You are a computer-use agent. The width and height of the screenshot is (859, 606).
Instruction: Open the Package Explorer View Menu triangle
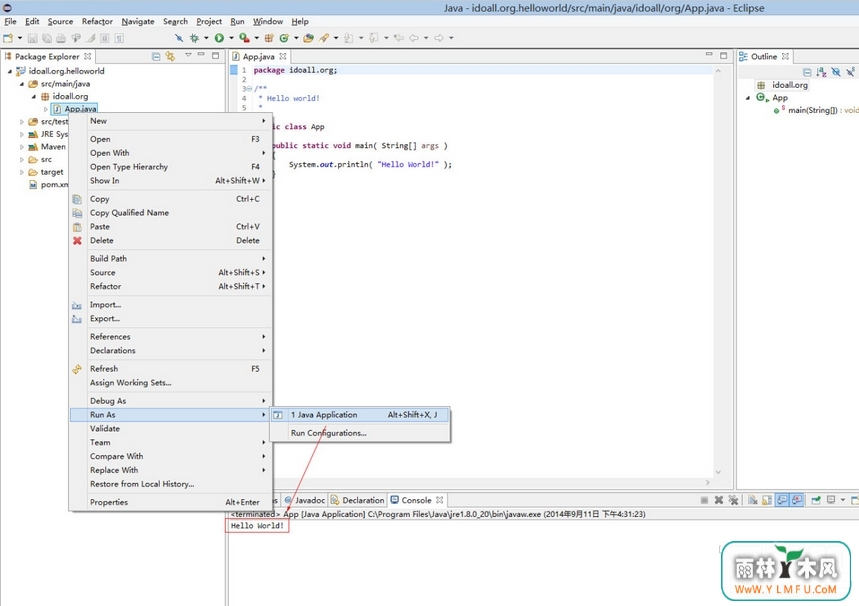(188, 55)
